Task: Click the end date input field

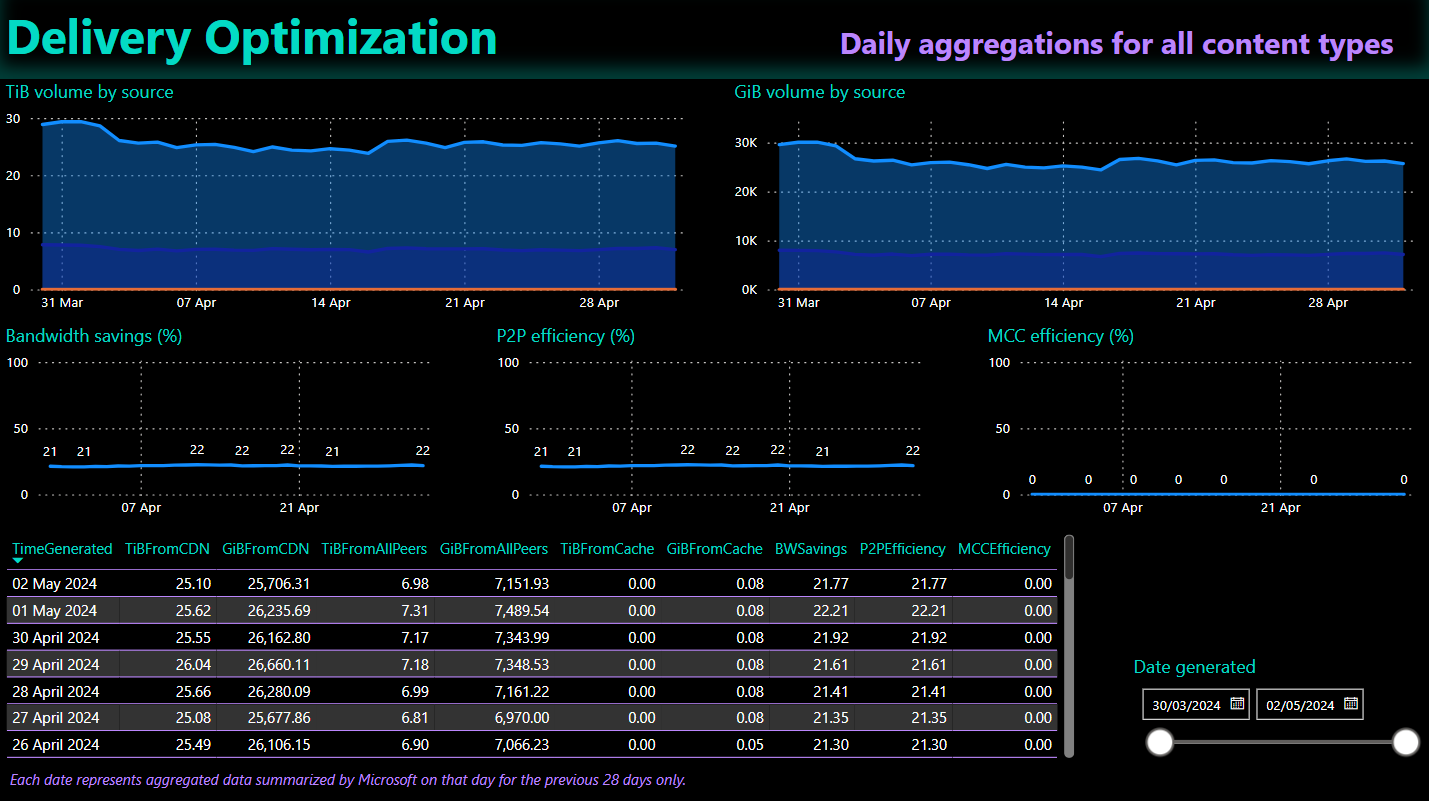Action: point(1300,705)
